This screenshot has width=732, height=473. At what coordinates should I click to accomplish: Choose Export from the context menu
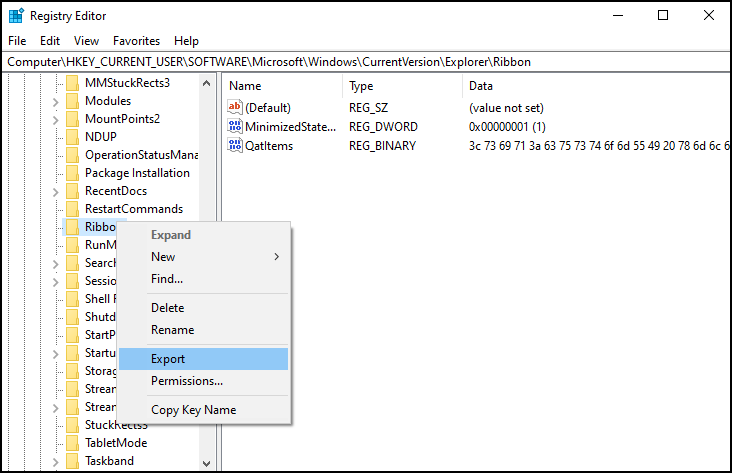pos(204,359)
